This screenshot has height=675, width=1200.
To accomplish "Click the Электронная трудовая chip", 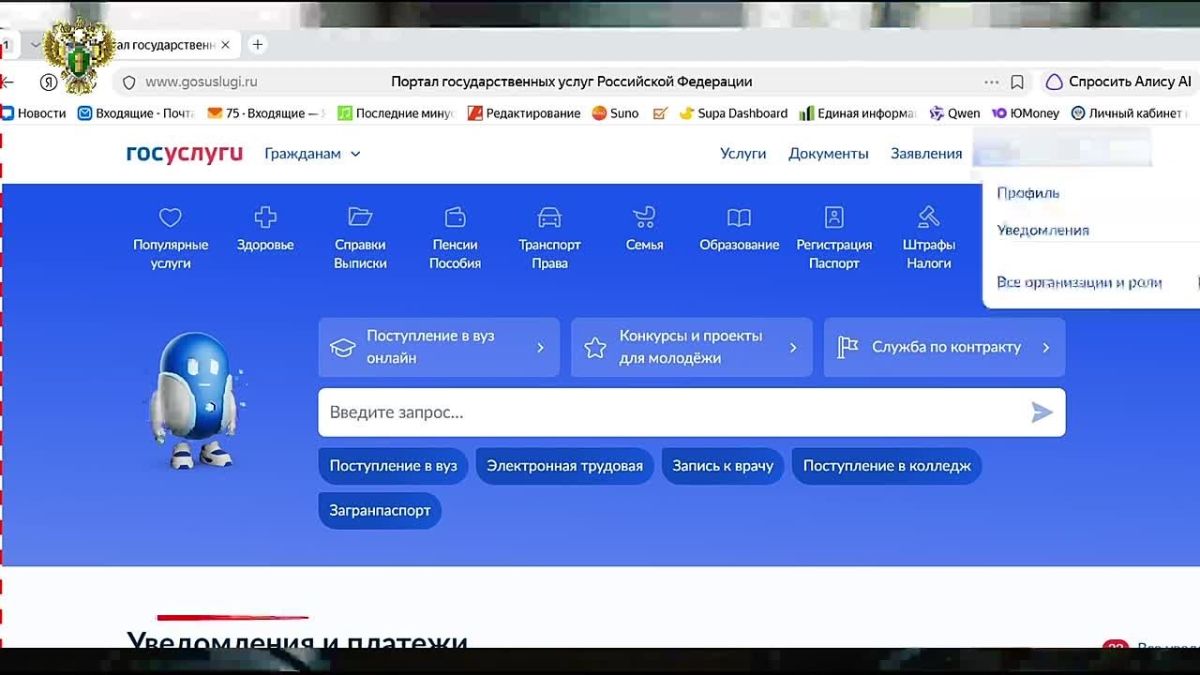I will 565,466.
